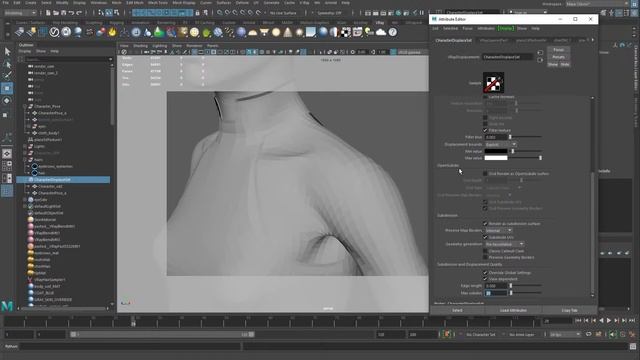The width and height of the screenshot is (640, 360).
Task: Open the Display menu in Attribute Editor
Action: coord(506,29)
